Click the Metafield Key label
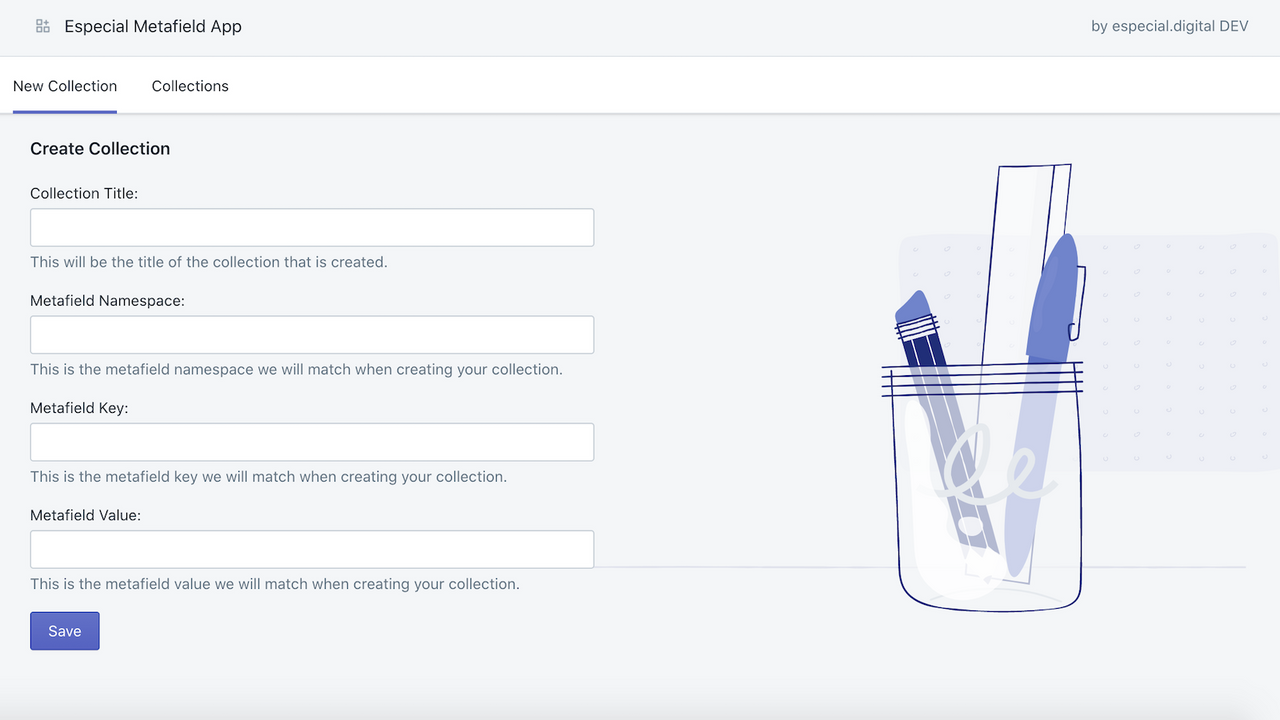Viewport: 1280px width, 720px height. pyautogui.click(x=80, y=407)
